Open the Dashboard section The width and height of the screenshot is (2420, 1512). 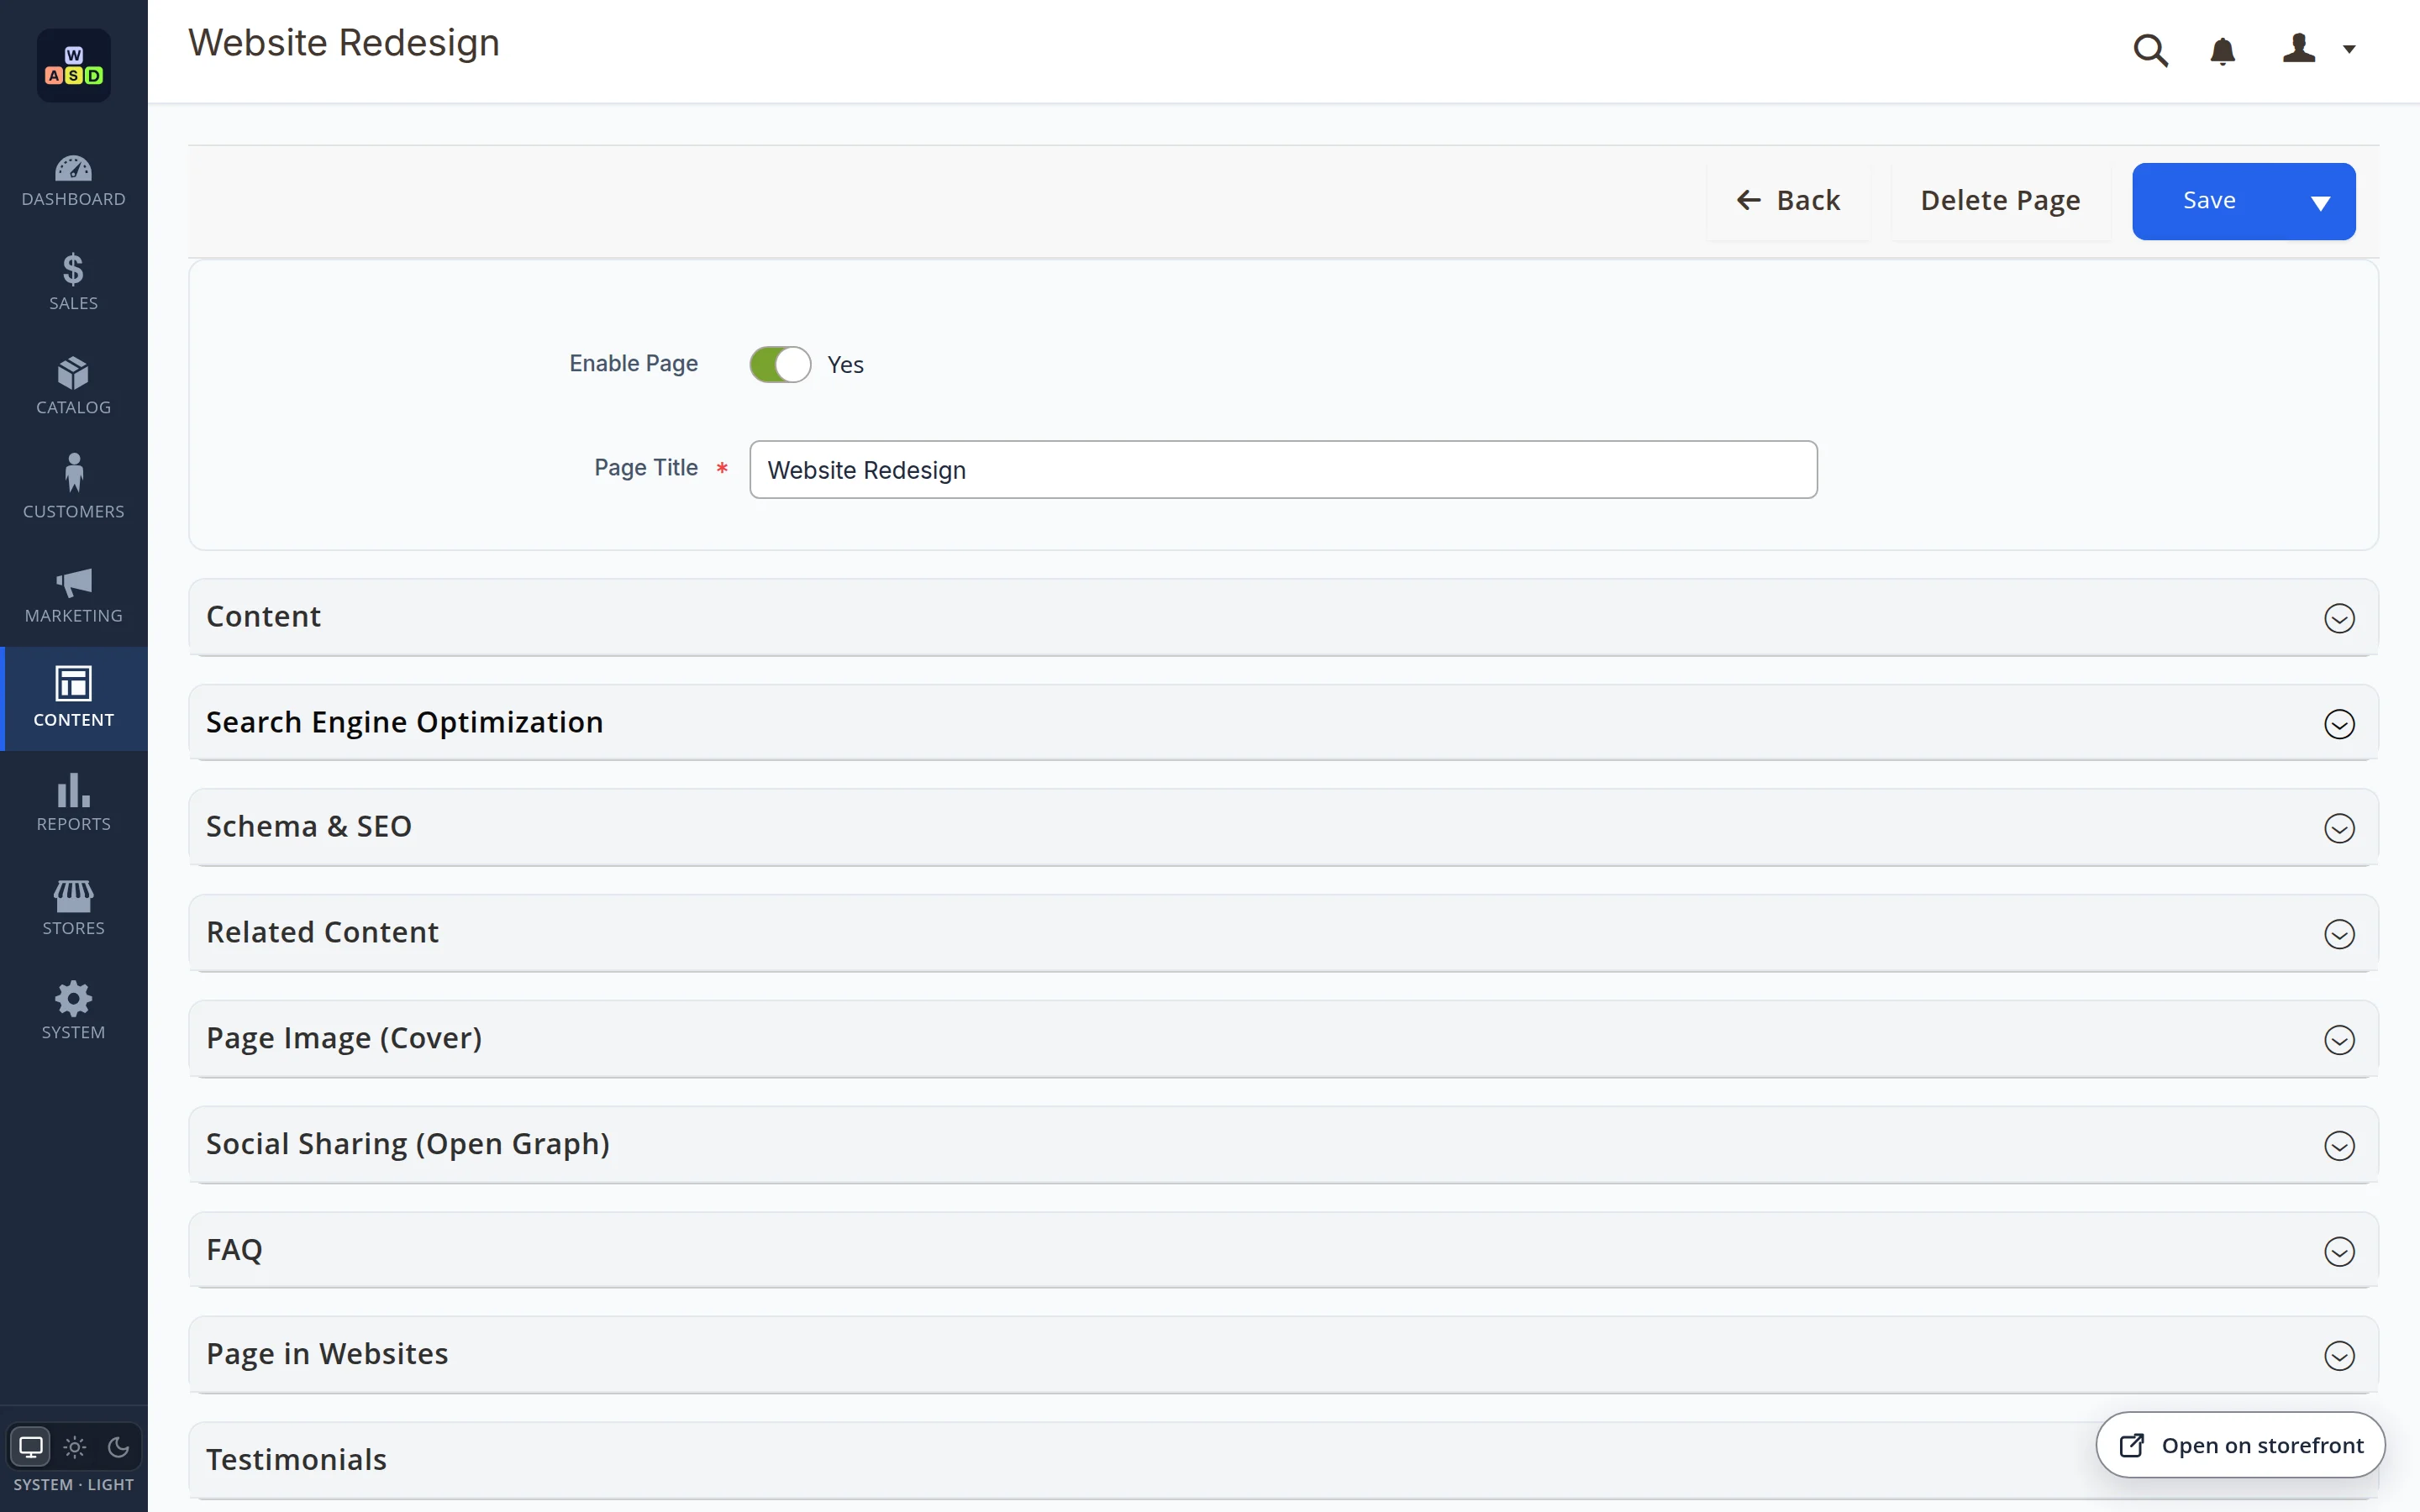point(73,181)
